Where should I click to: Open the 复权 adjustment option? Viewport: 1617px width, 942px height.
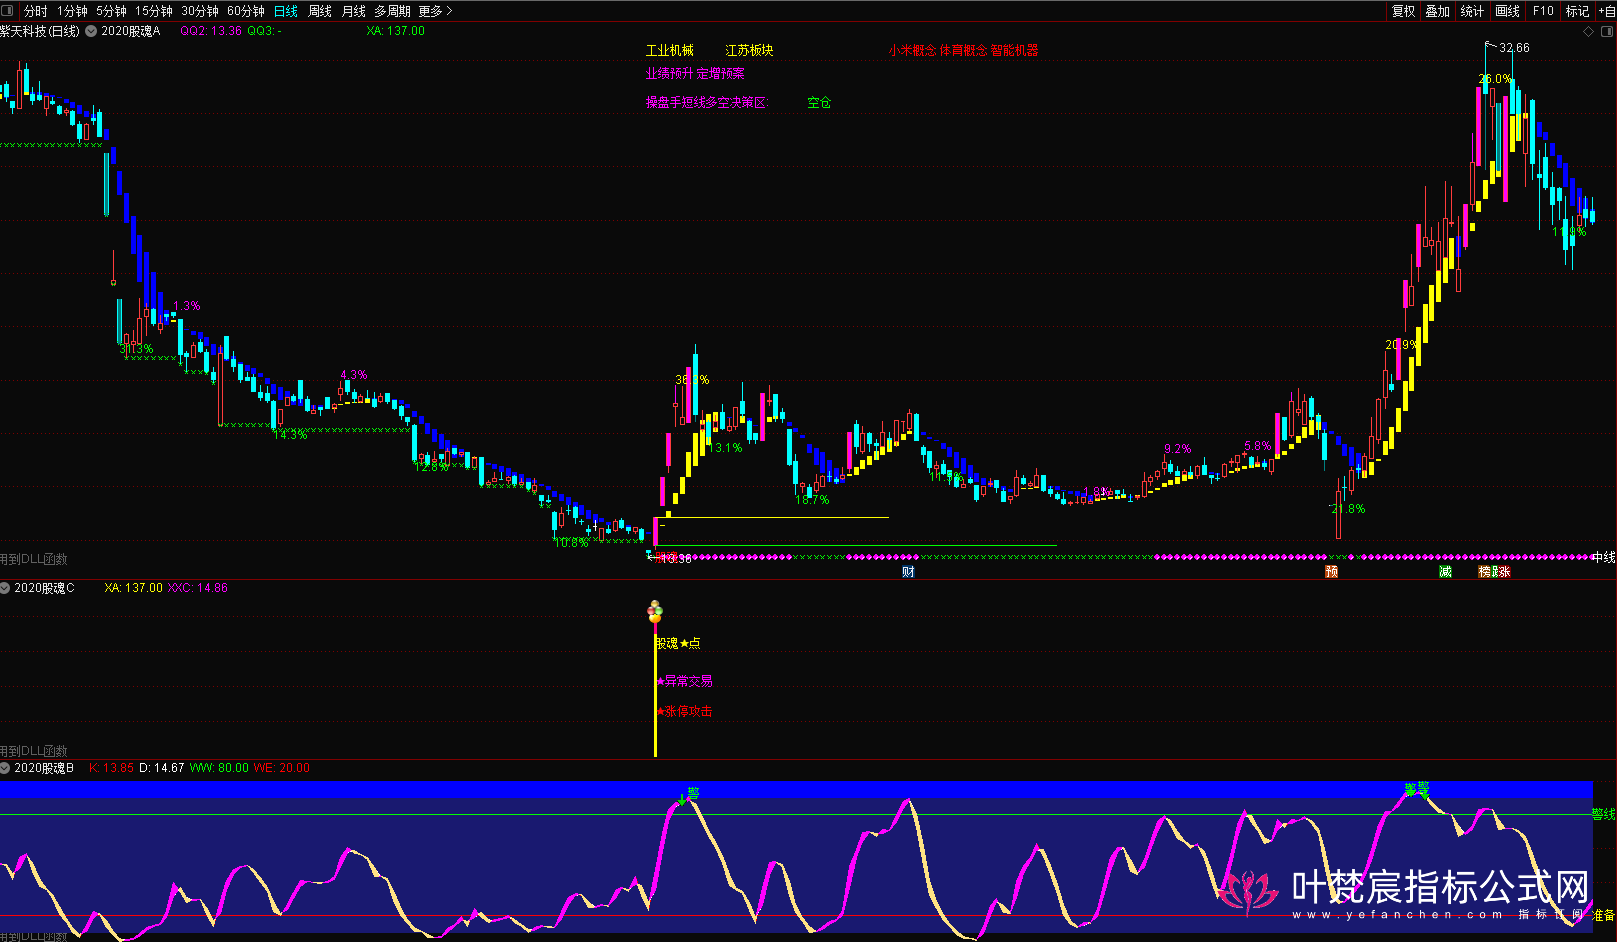click(1404, 11)
